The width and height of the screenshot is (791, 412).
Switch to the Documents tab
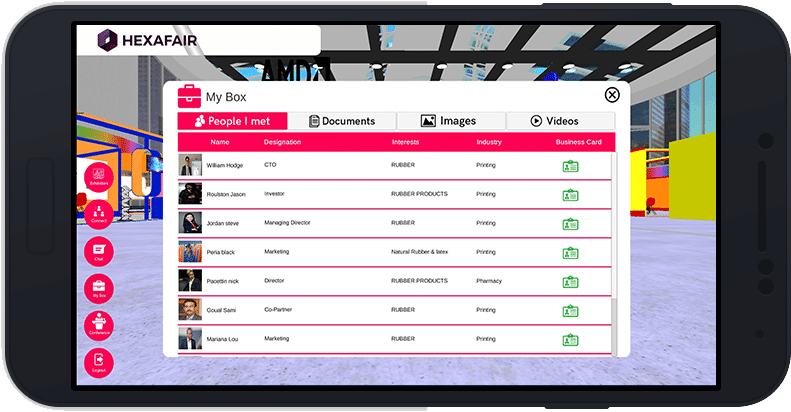342,121
